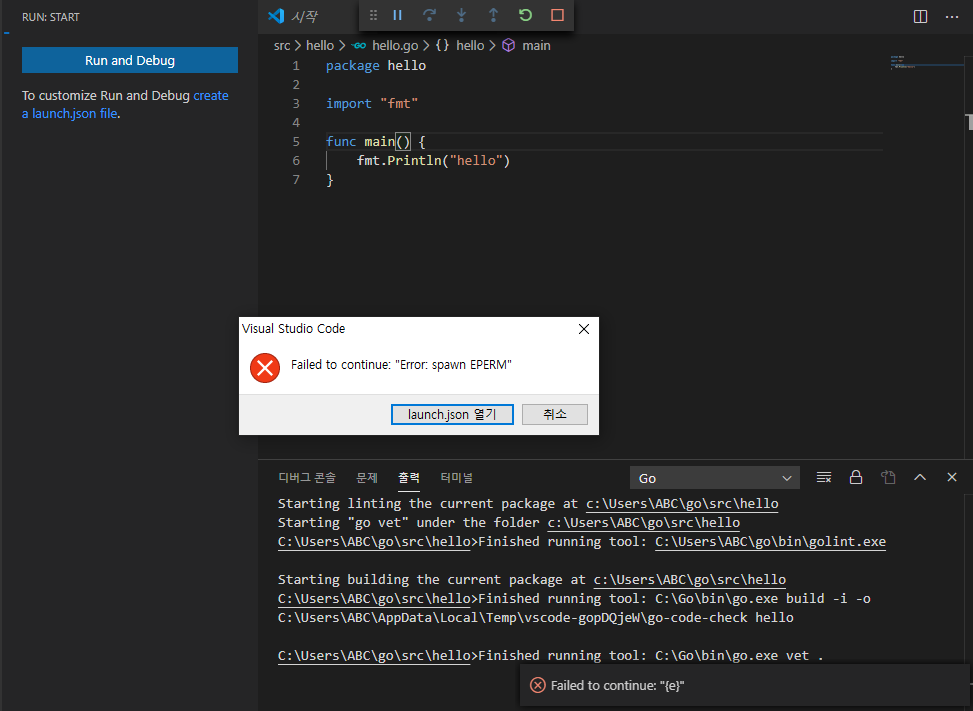Image resolution: width=973 pixels, height=711 pixels.
Task: Click the Run and Debug button
Action: pos(129,60)
